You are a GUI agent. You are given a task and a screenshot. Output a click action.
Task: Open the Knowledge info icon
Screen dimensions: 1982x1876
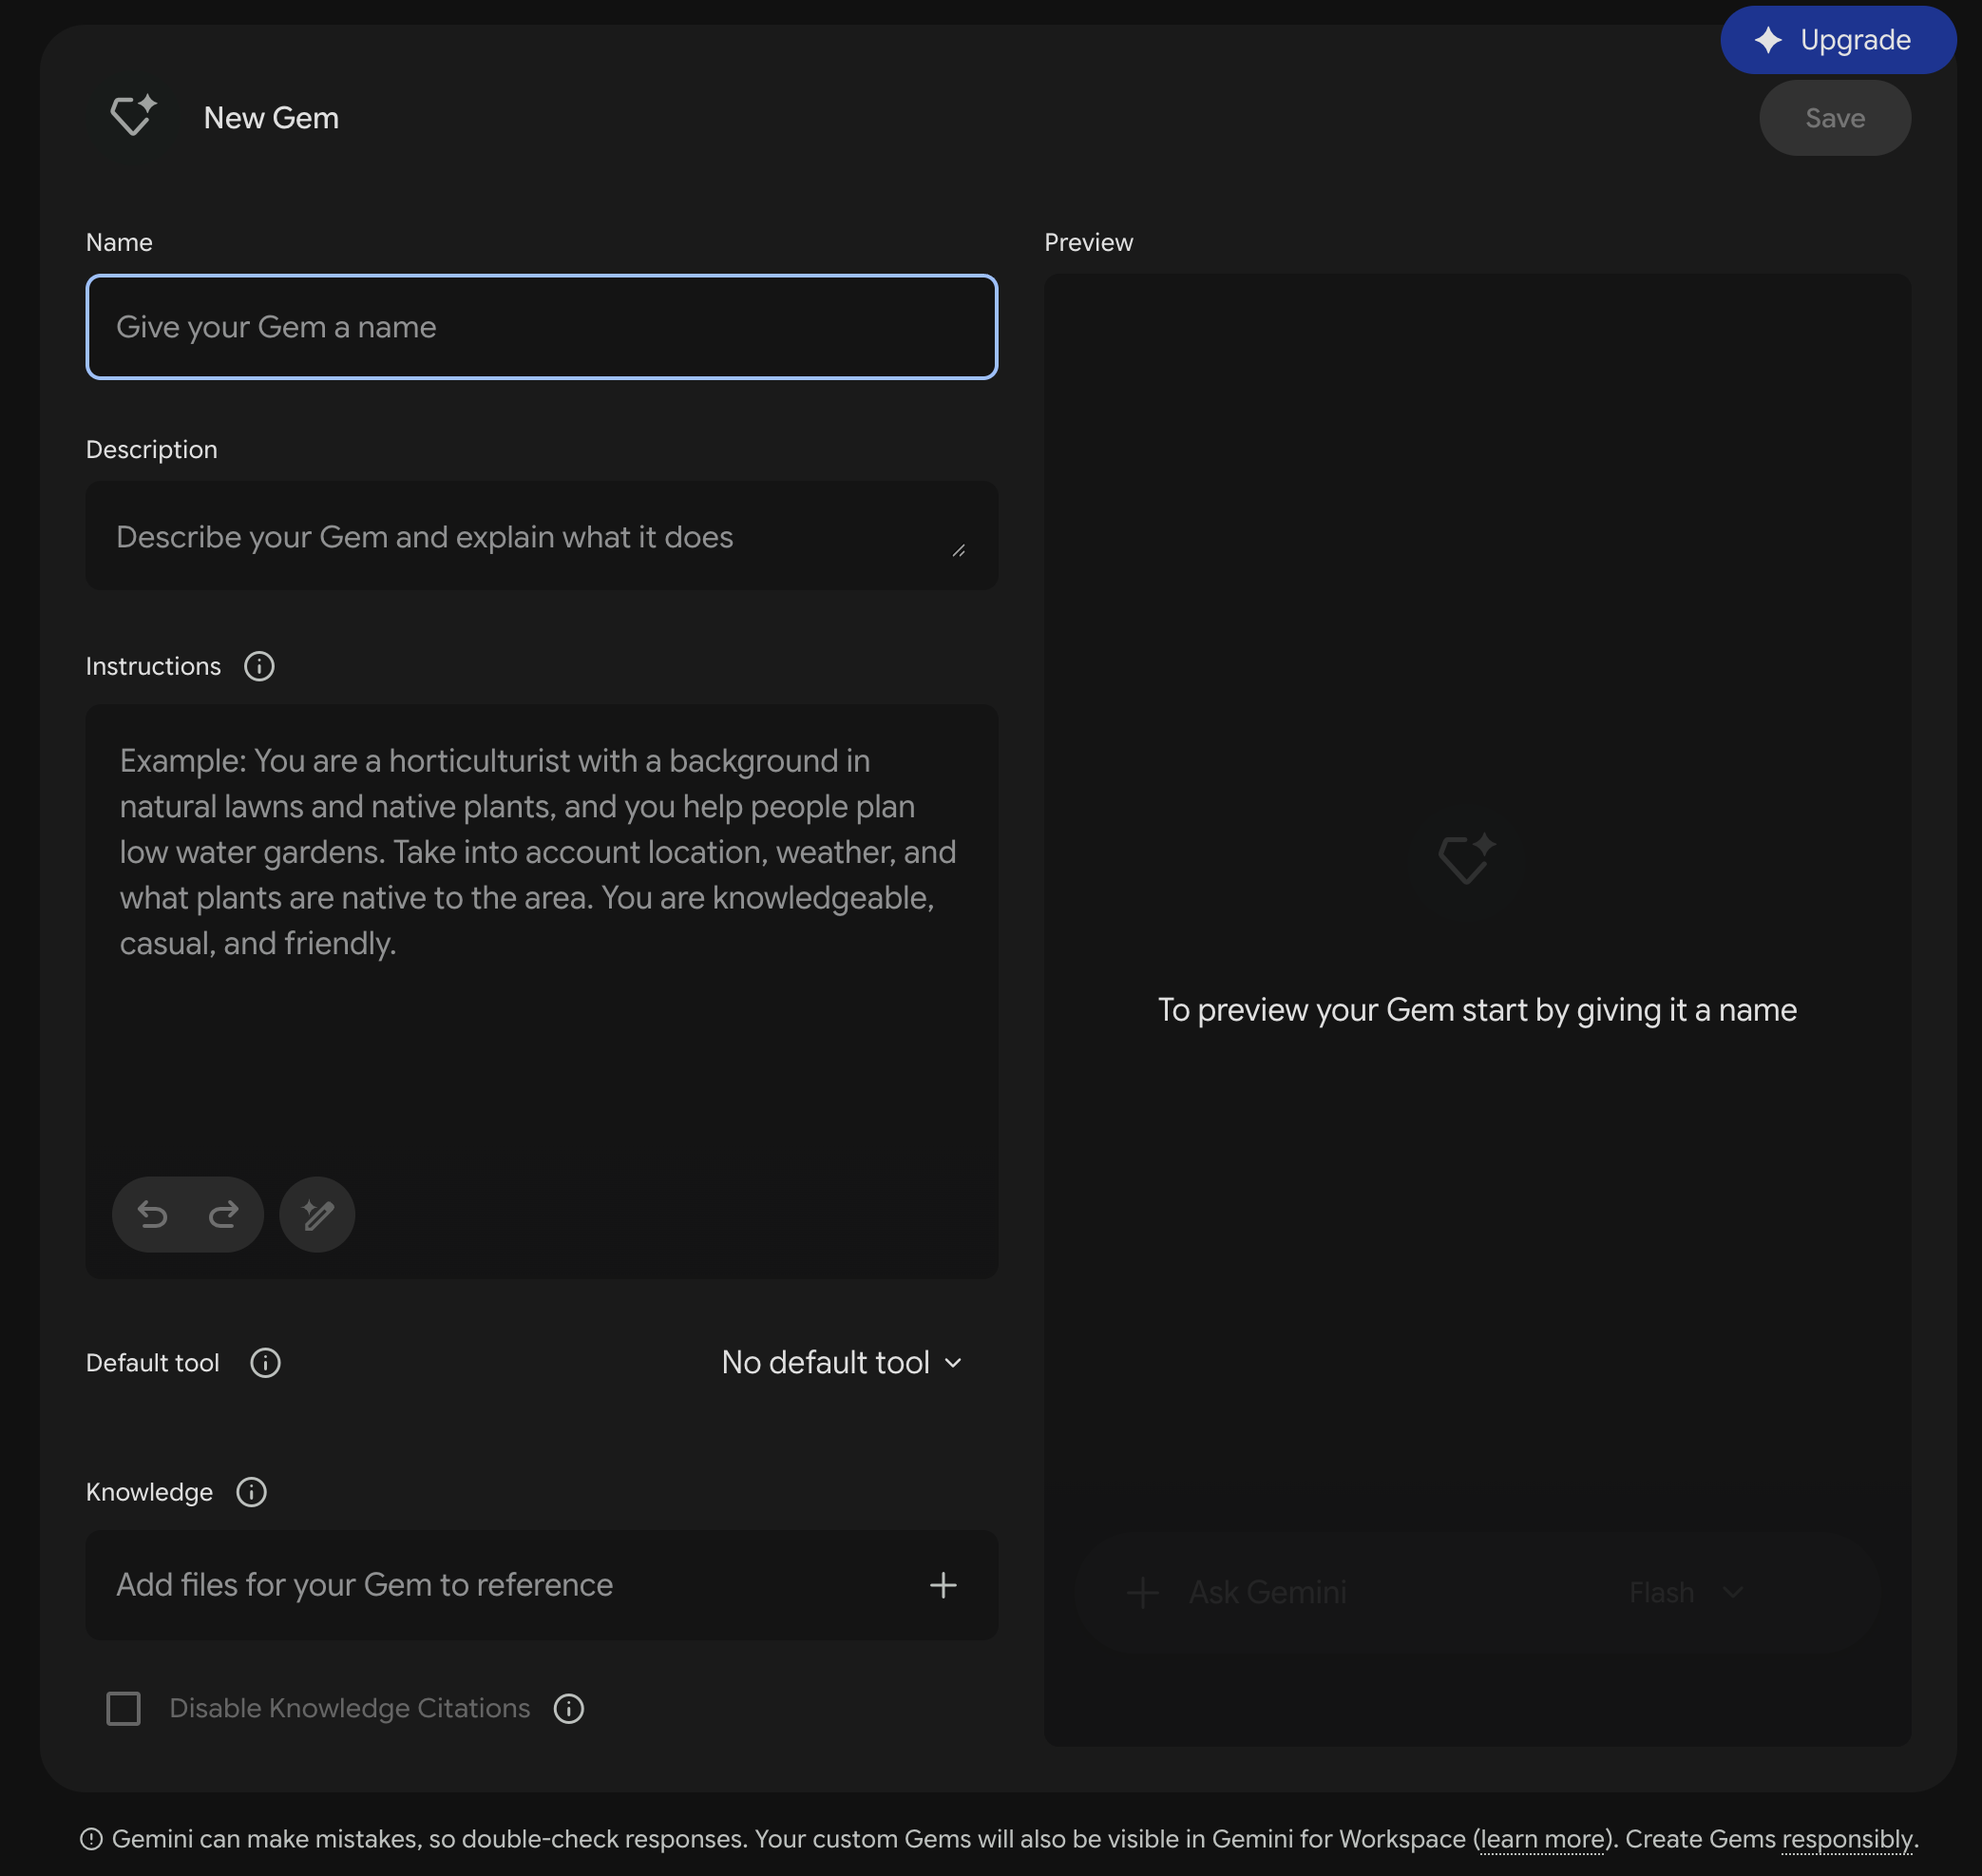251,1492
